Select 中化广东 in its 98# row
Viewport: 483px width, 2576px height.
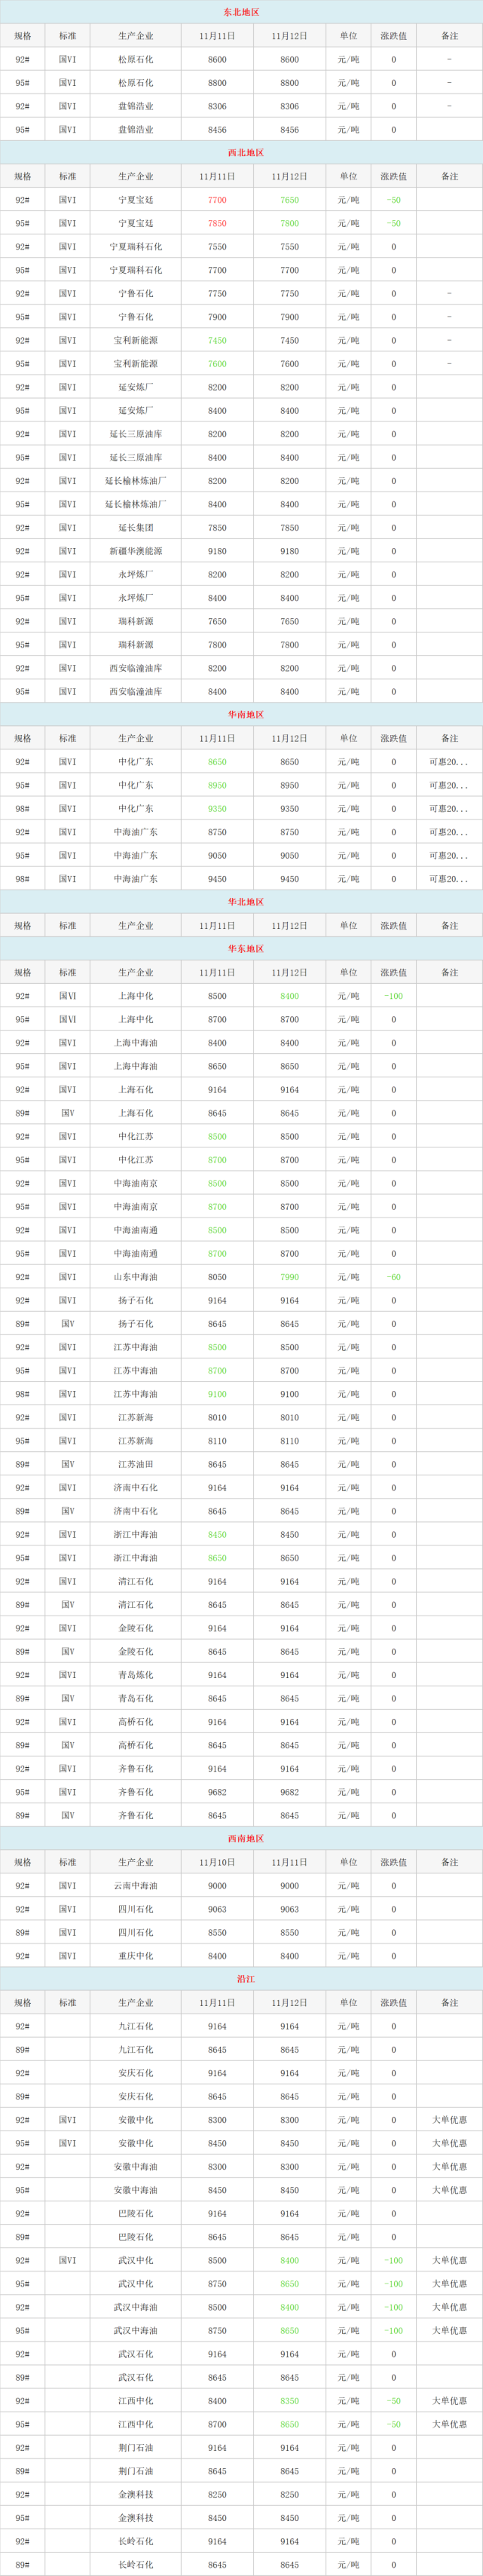pos(136,809)
